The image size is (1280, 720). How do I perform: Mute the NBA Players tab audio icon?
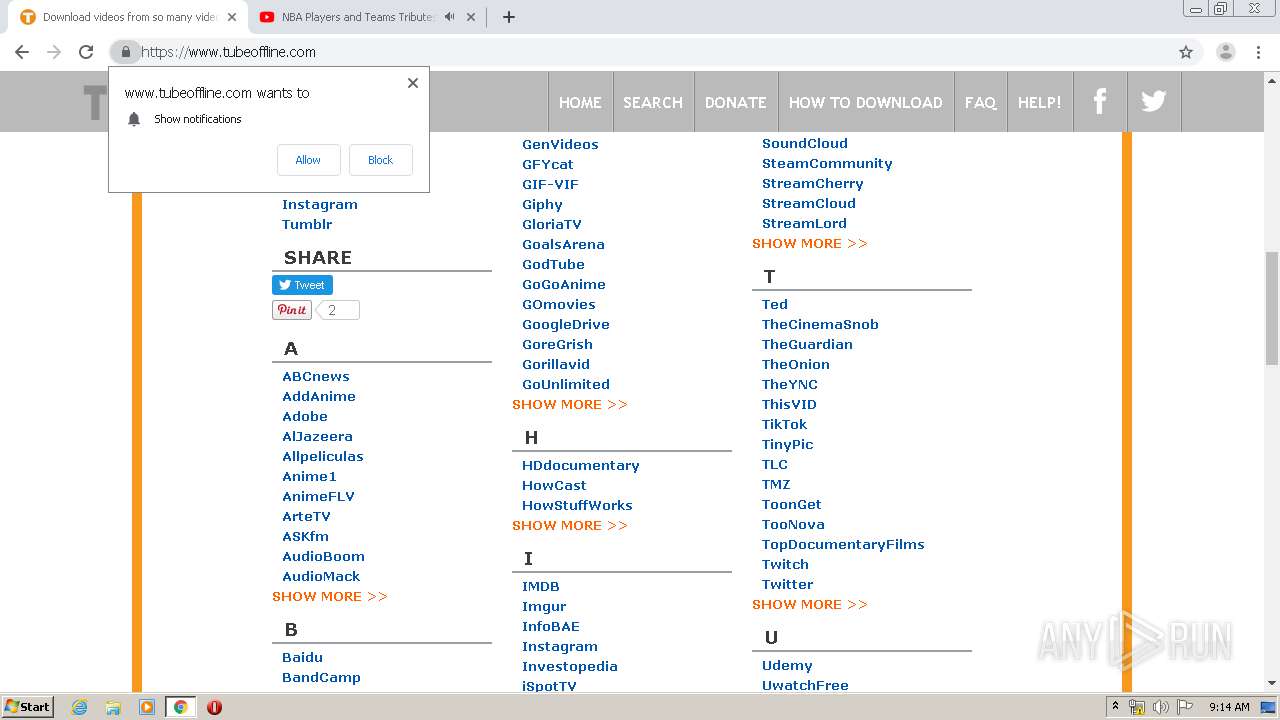tap(450, 17)
